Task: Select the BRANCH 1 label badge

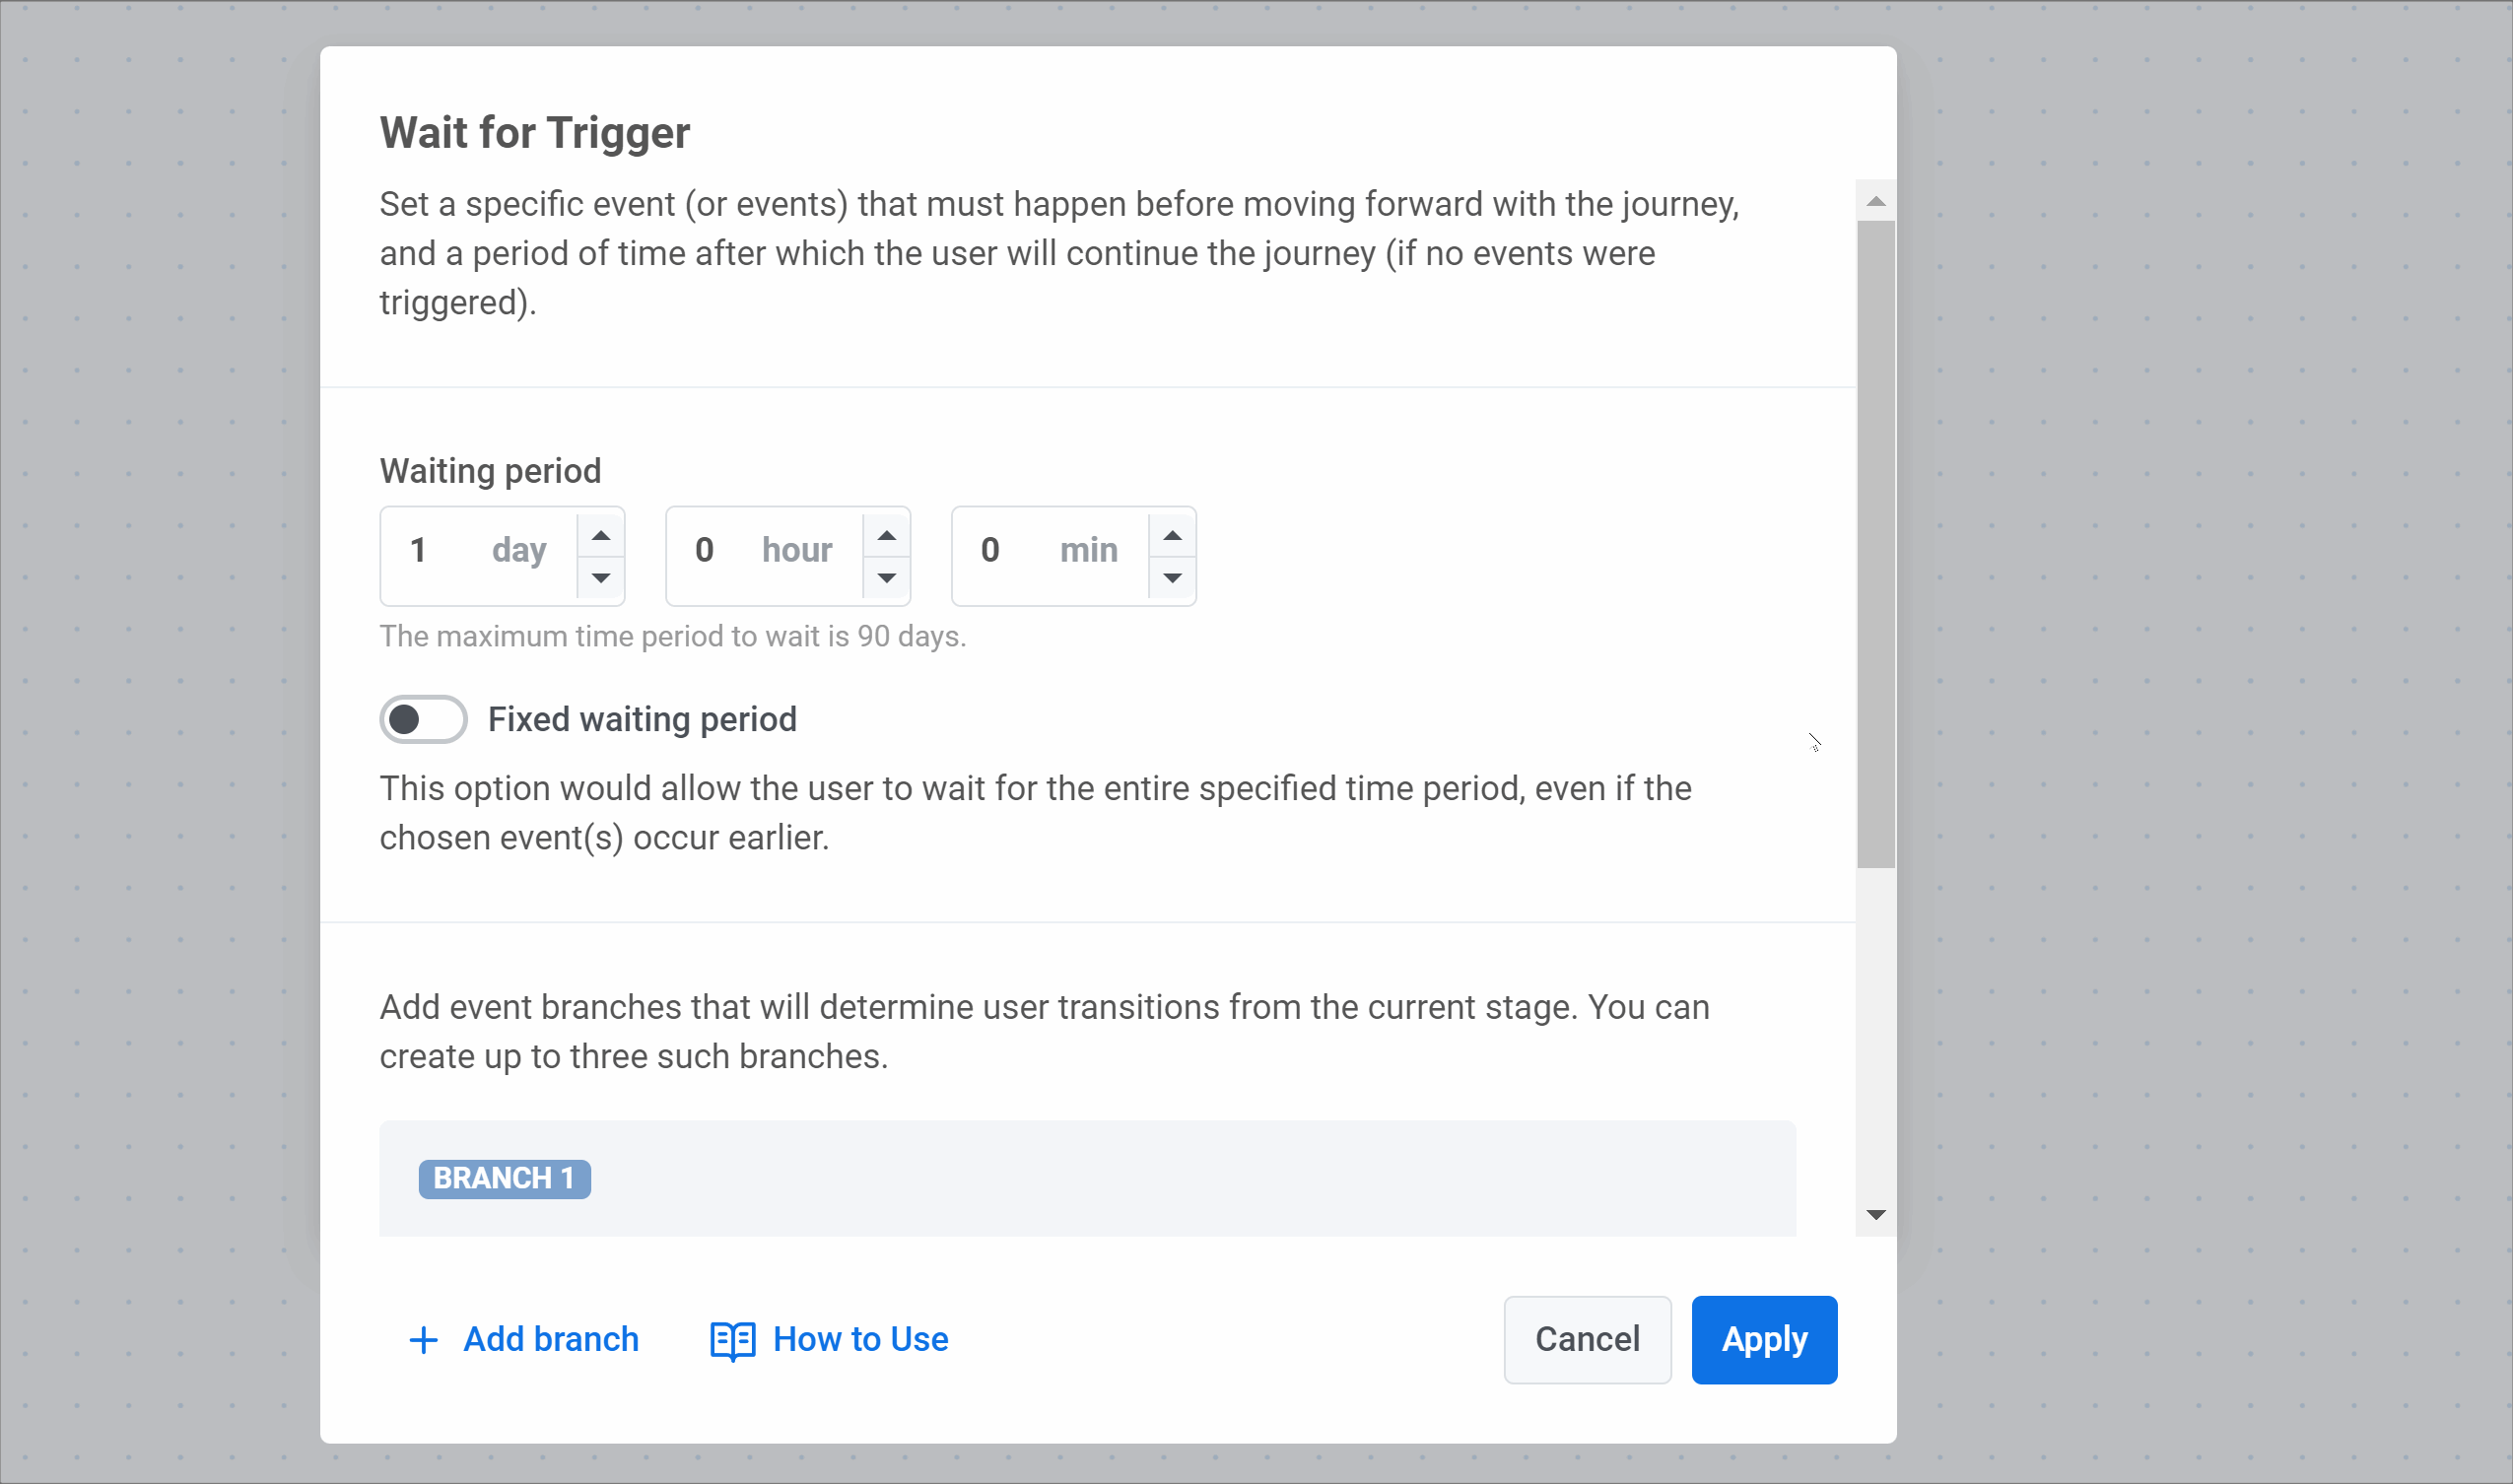Action: point(505,1178)
